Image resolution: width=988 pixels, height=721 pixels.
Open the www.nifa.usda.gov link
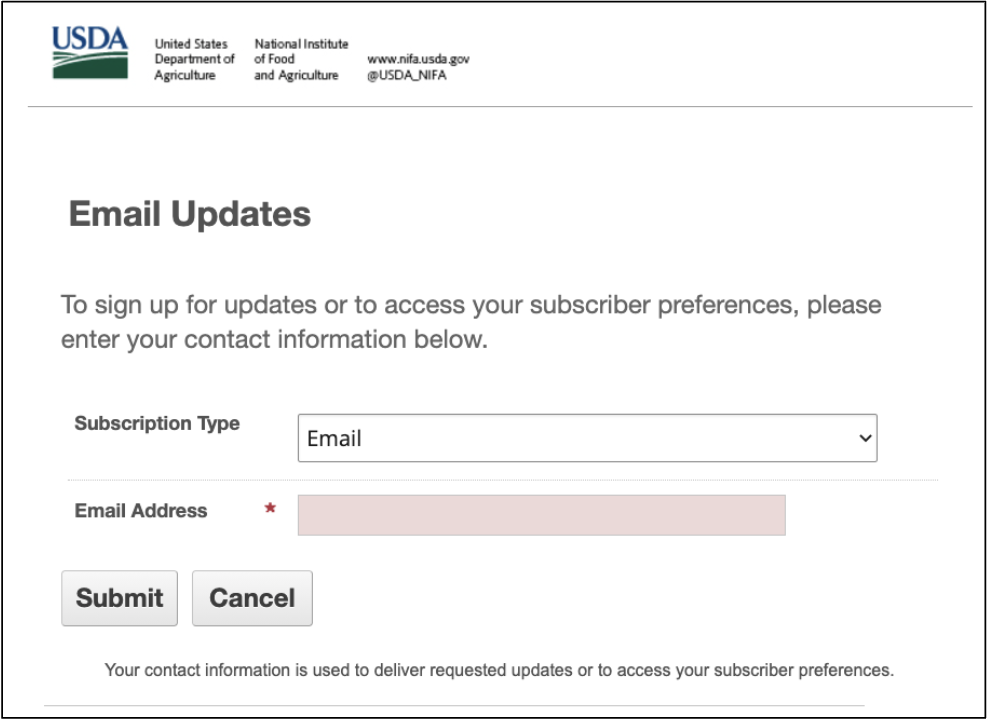(x=418, y=60)
